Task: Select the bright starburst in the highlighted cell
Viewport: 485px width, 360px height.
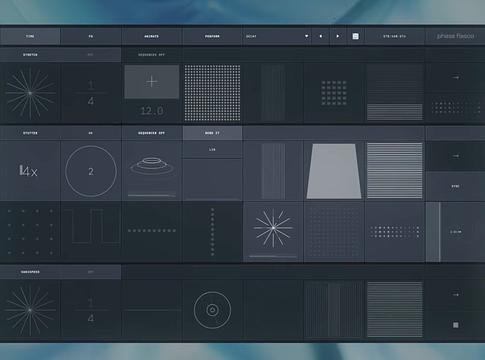Action: click(x=273, y=228)
